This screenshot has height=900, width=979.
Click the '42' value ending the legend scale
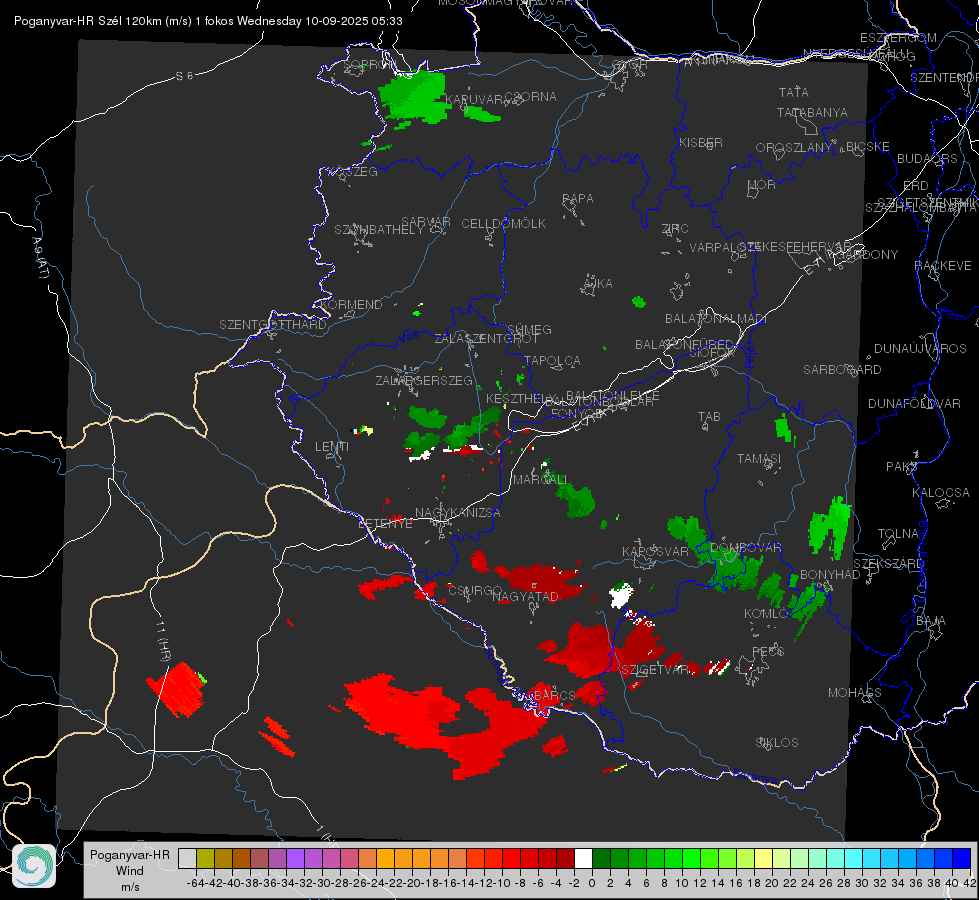point(969,883)
